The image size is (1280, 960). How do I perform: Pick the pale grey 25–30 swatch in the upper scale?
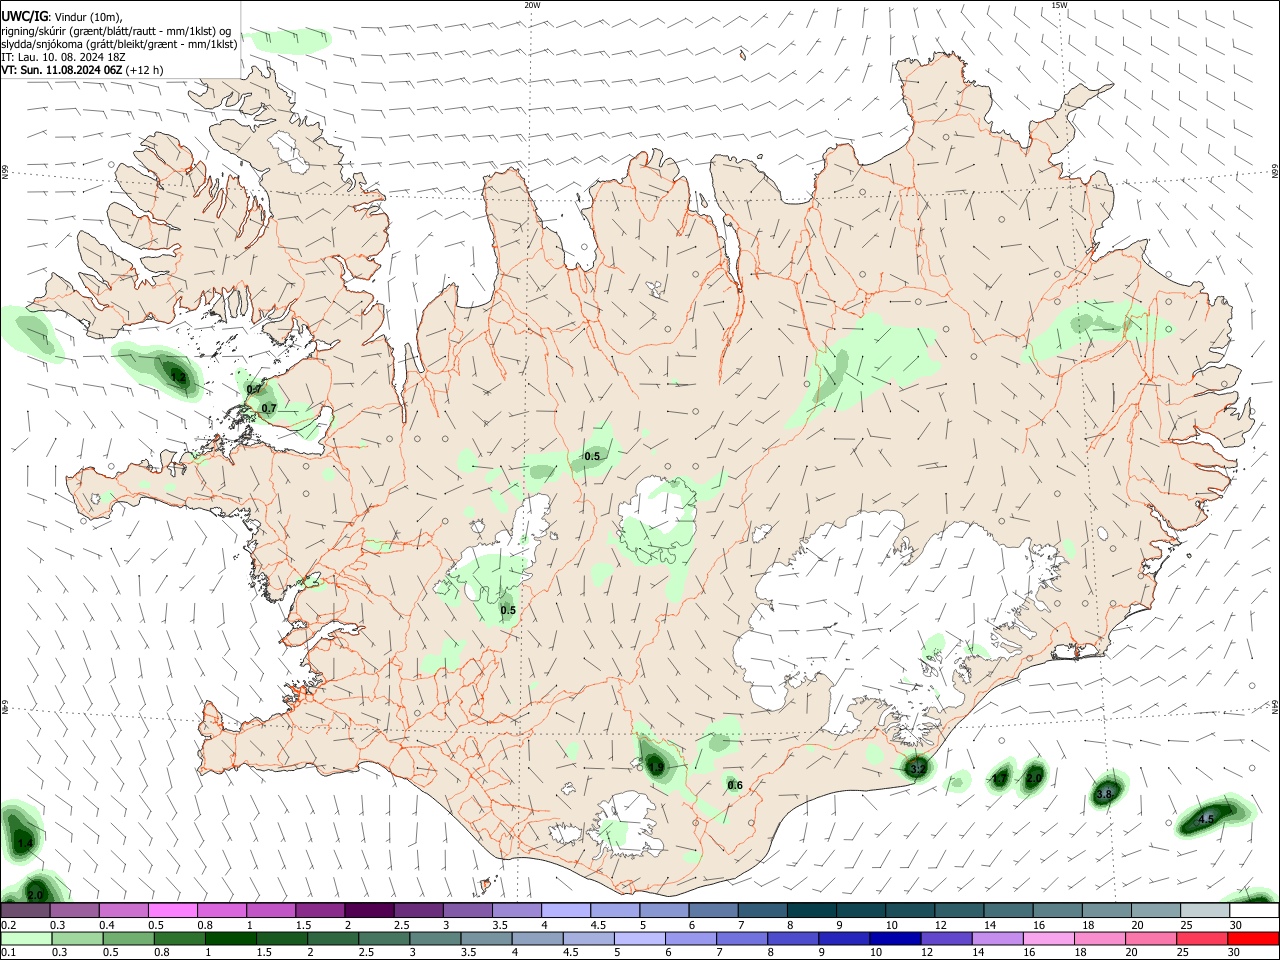pyautogui.click(x=1204, y=910)
